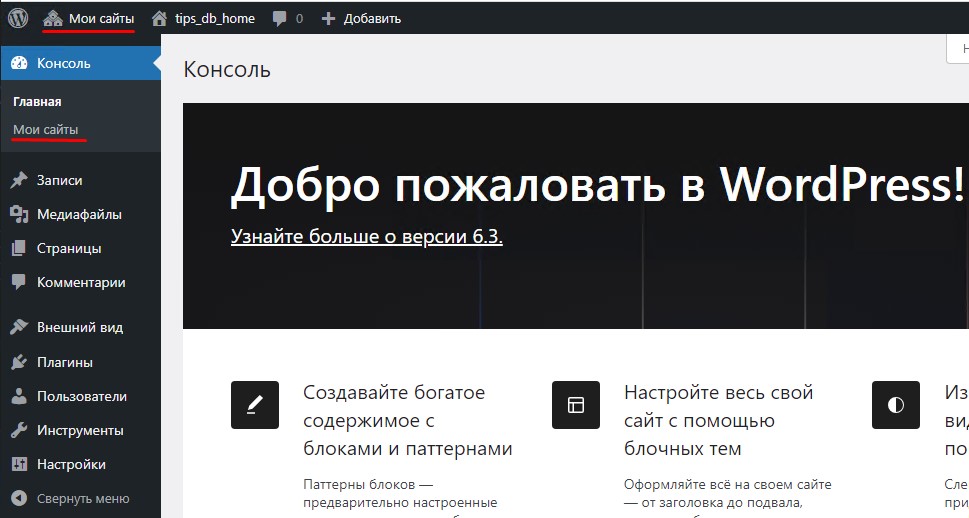The height and width of the screenshot is (518, 969).
Task: Click the Настройки settings icon
Action: pyautogui.click(x=18, y=464)
